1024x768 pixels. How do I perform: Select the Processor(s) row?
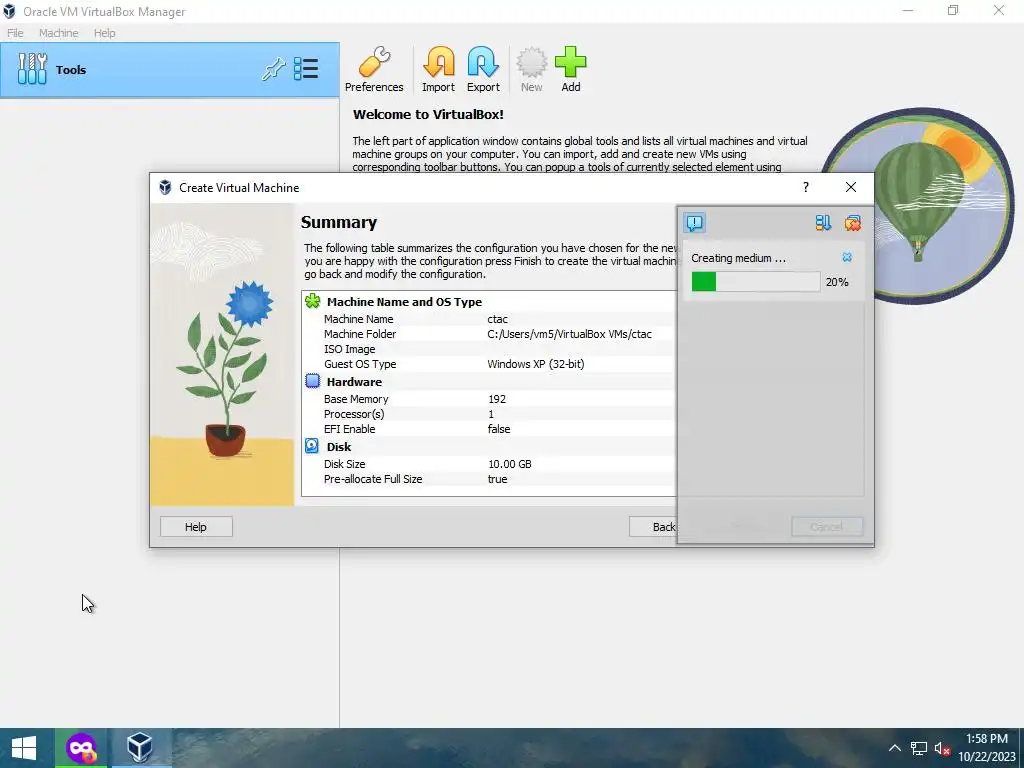point(489,414)
